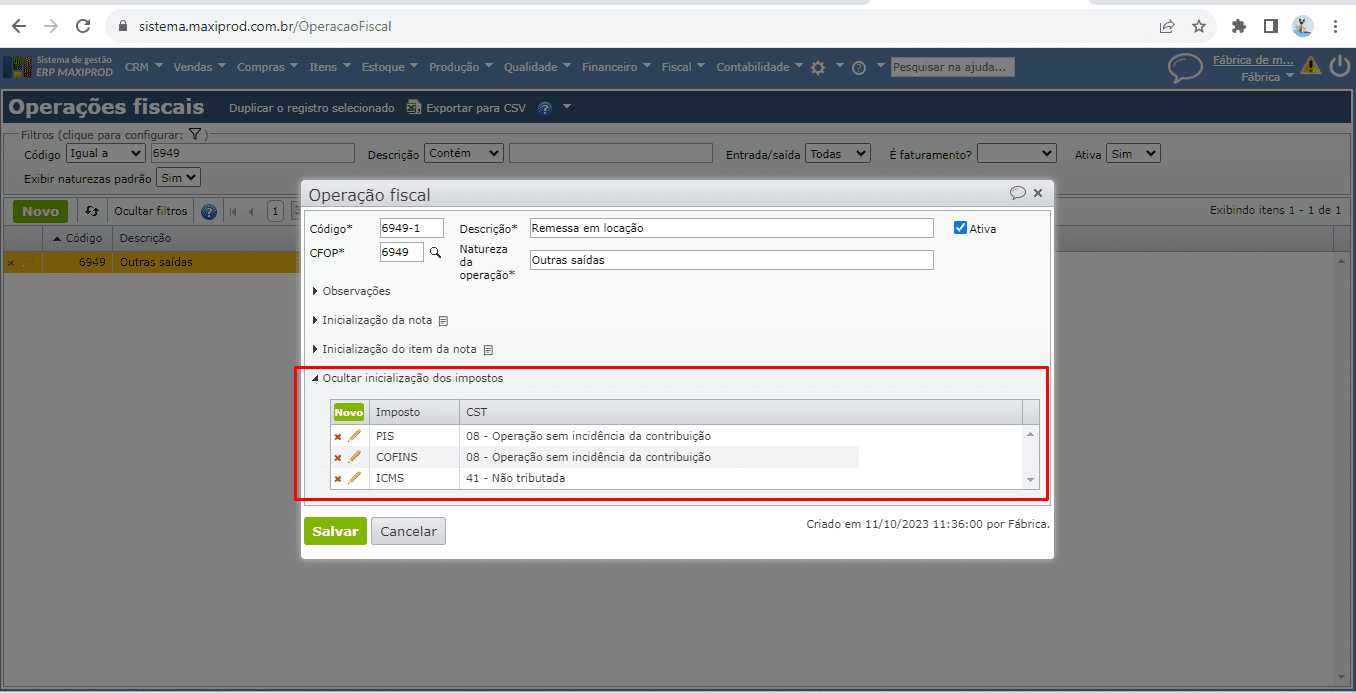Open the Contabilidade menu

coord(760,67)
